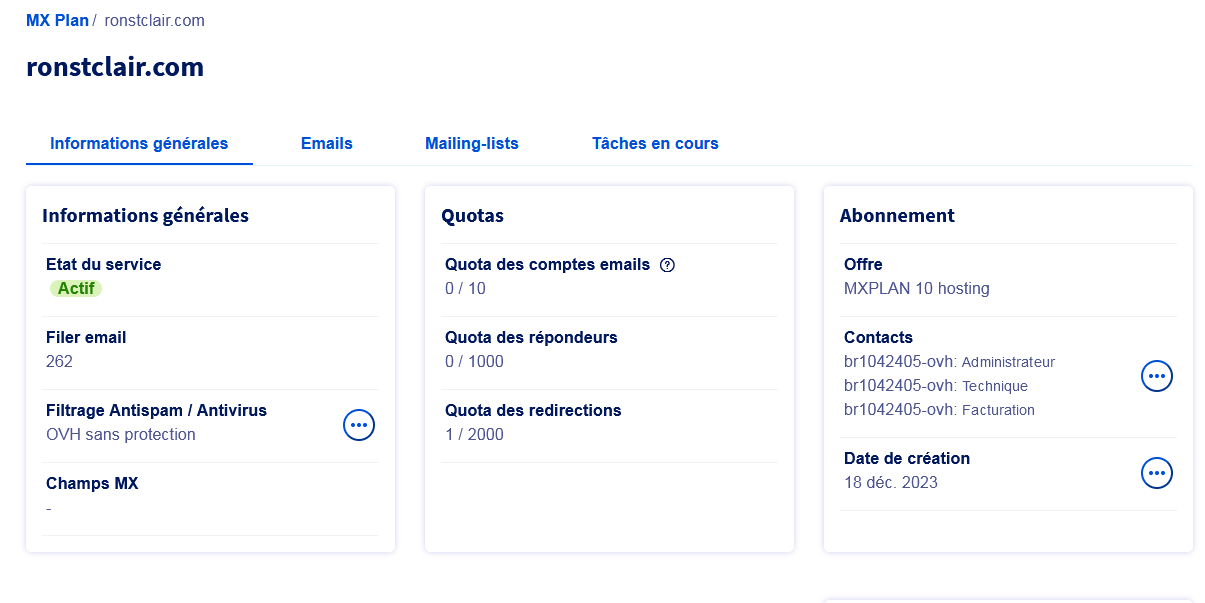Click the Filer email value 262
The width and height of the screenshot is (1205, 603).
[59, 362]
